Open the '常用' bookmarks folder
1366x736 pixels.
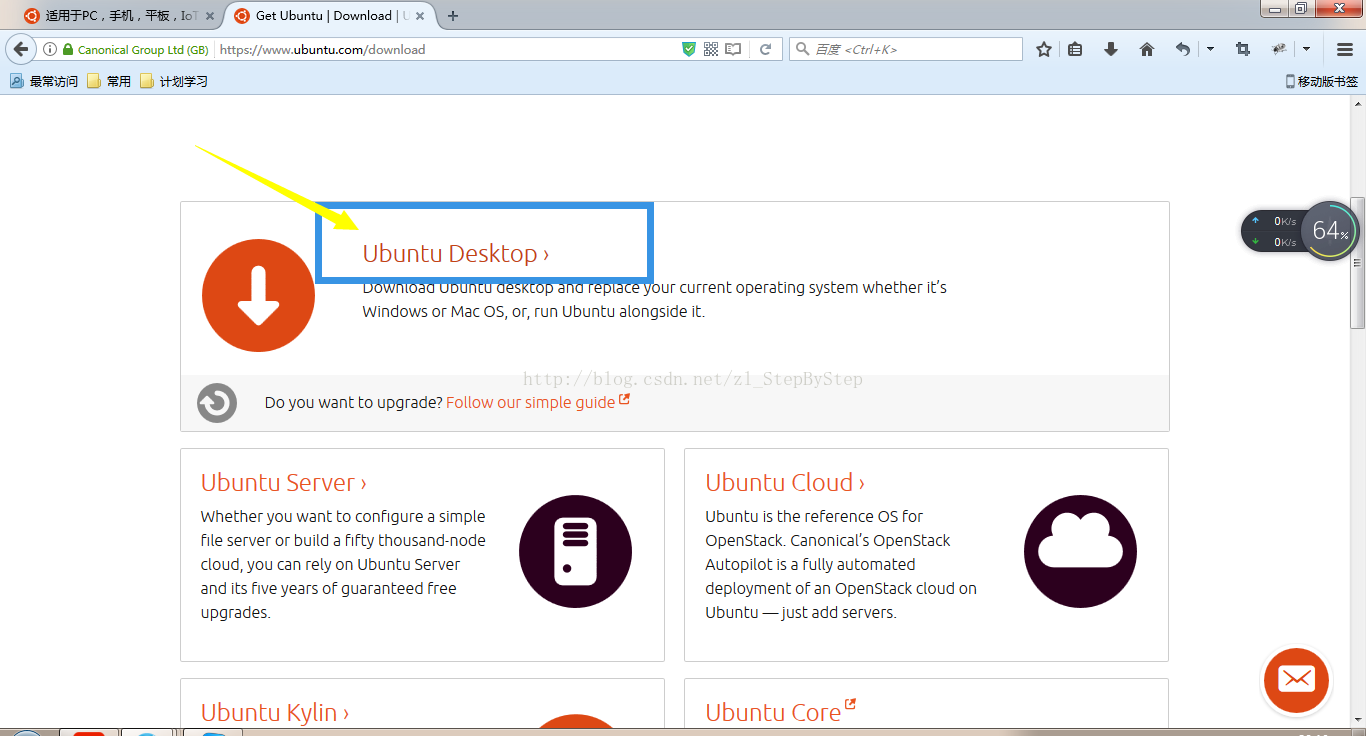pos(109,81)
